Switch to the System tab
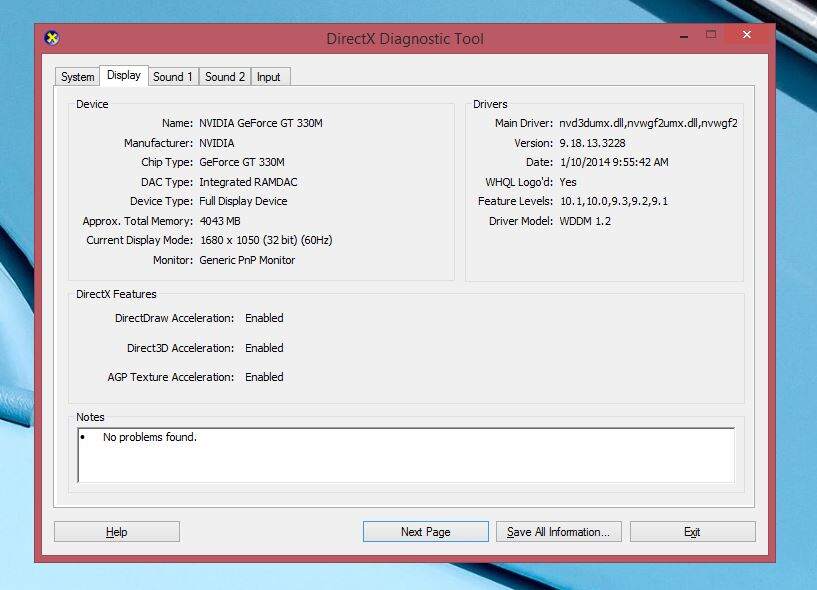The height and width of the screenshot is (590, 817). tap(77, 77)
